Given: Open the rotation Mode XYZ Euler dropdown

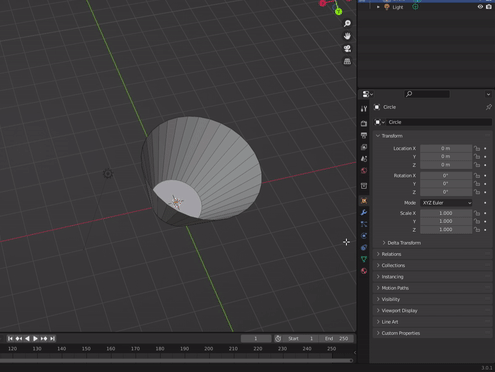Looking at the screenshot, I should 446,203.
